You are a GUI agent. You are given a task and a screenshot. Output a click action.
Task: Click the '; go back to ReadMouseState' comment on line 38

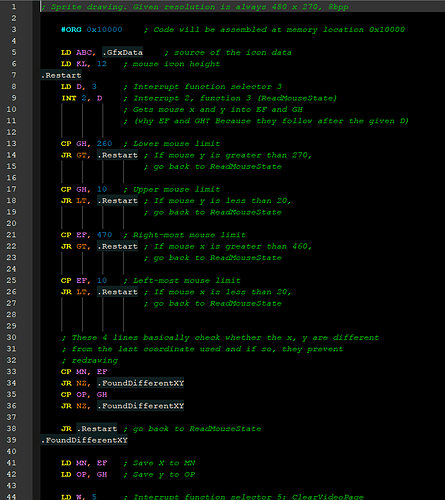[192, 429]
